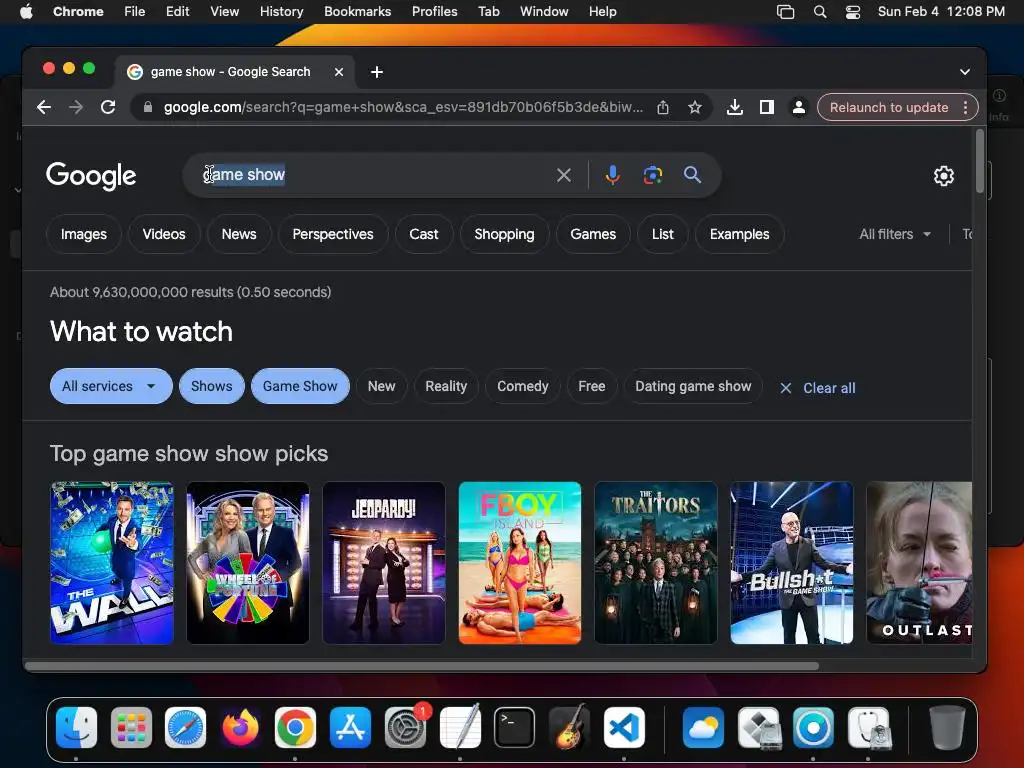Bookmark this tab with the star icon
Viewport: 1024px width, 768px height.
(695, 107)
